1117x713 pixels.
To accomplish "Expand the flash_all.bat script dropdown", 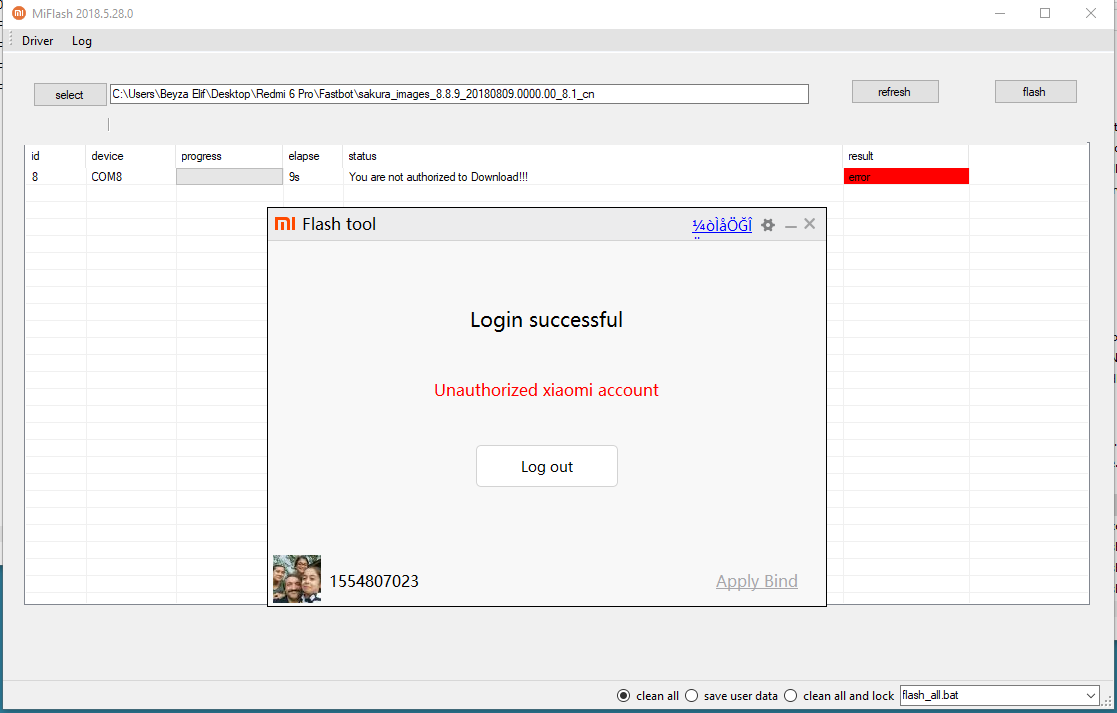I will click(x=1091, y=695).
